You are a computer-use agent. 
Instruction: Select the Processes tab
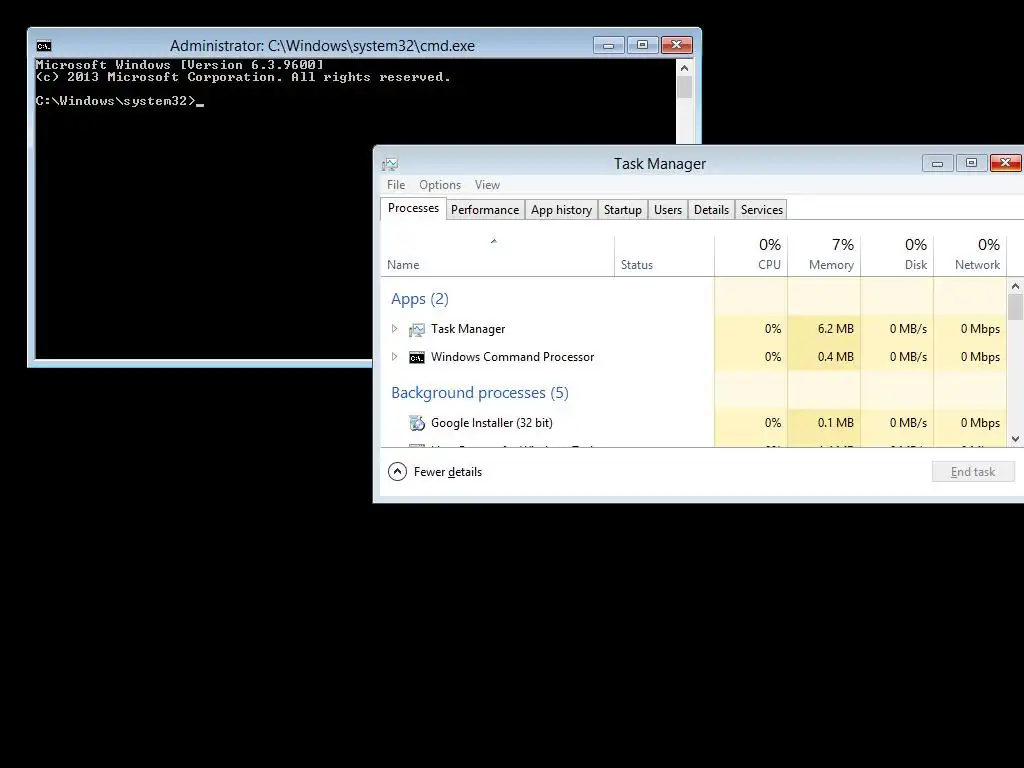[413, 208]
